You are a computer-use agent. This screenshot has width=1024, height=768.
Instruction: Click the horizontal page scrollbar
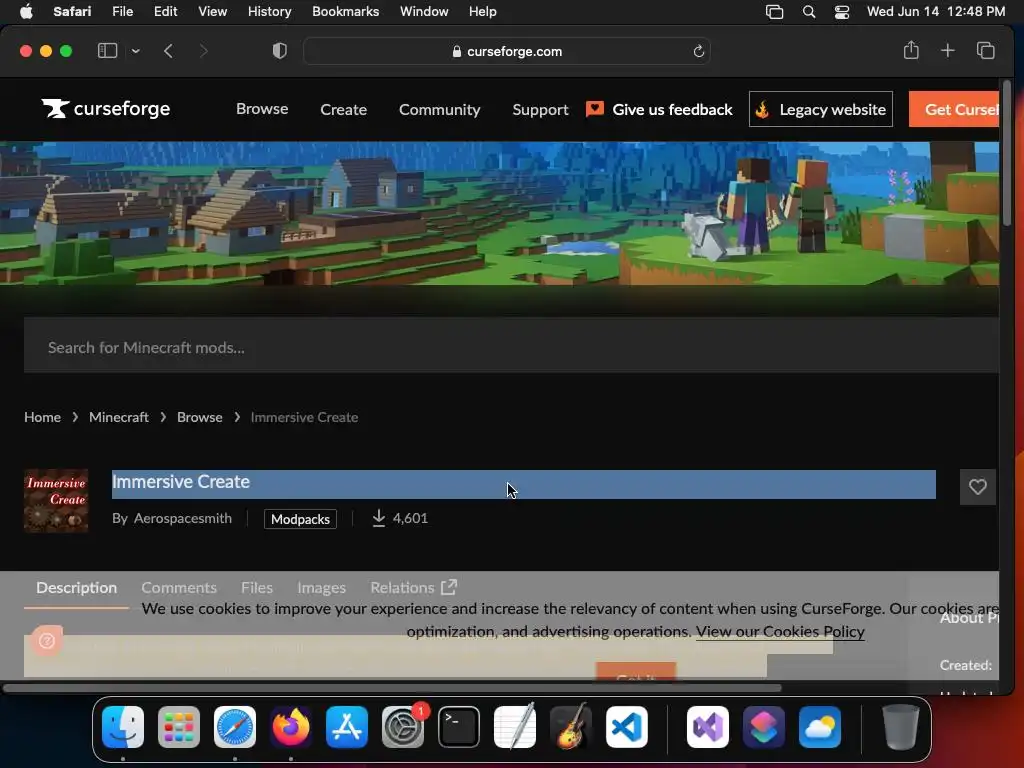[392, 688]
